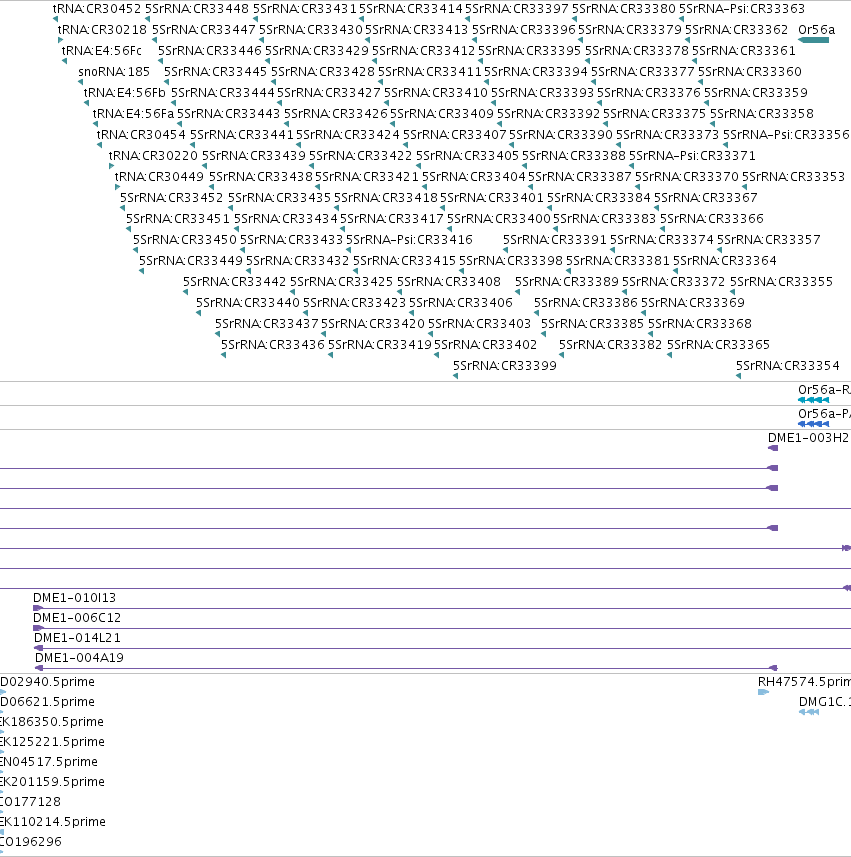The height and width of the screenshot is (857, 851).
Task: Click the arrow glyph under 5SrRNA:CR33354
Action: (x=738, y=376)
